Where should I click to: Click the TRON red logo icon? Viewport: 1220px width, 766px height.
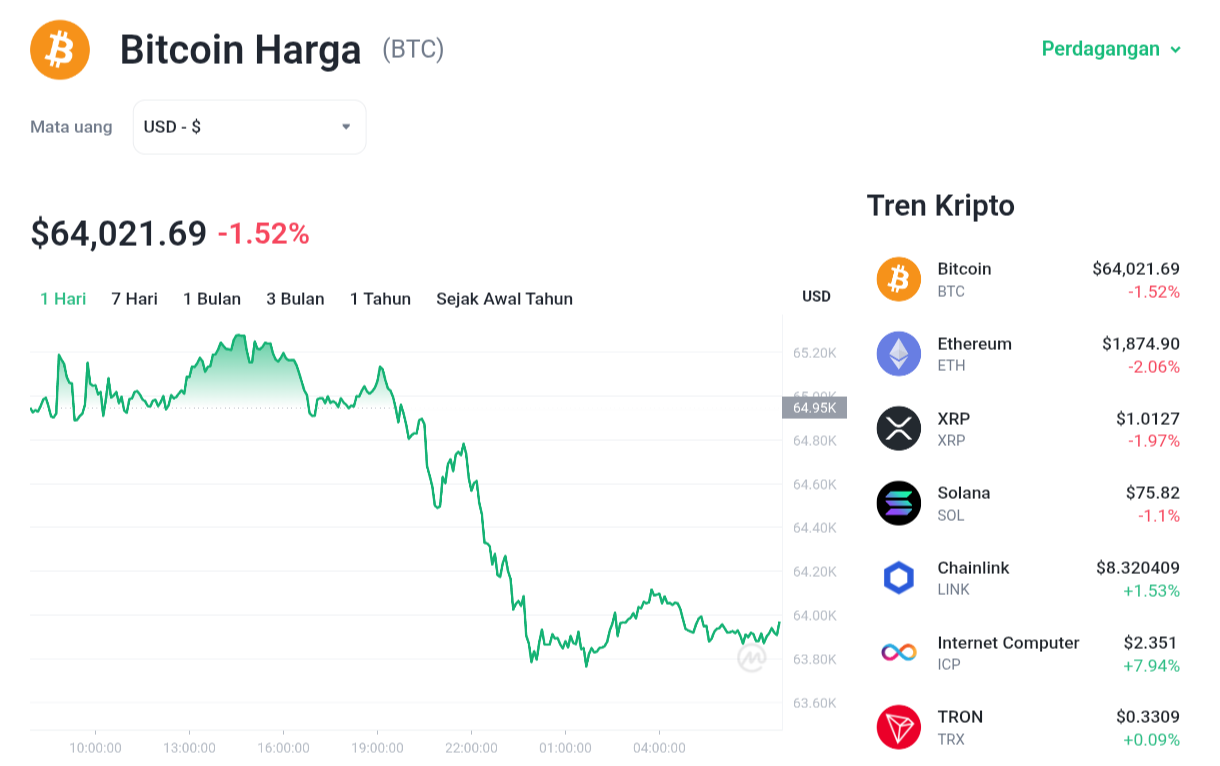pyautogui.click(x=899, y=727)
